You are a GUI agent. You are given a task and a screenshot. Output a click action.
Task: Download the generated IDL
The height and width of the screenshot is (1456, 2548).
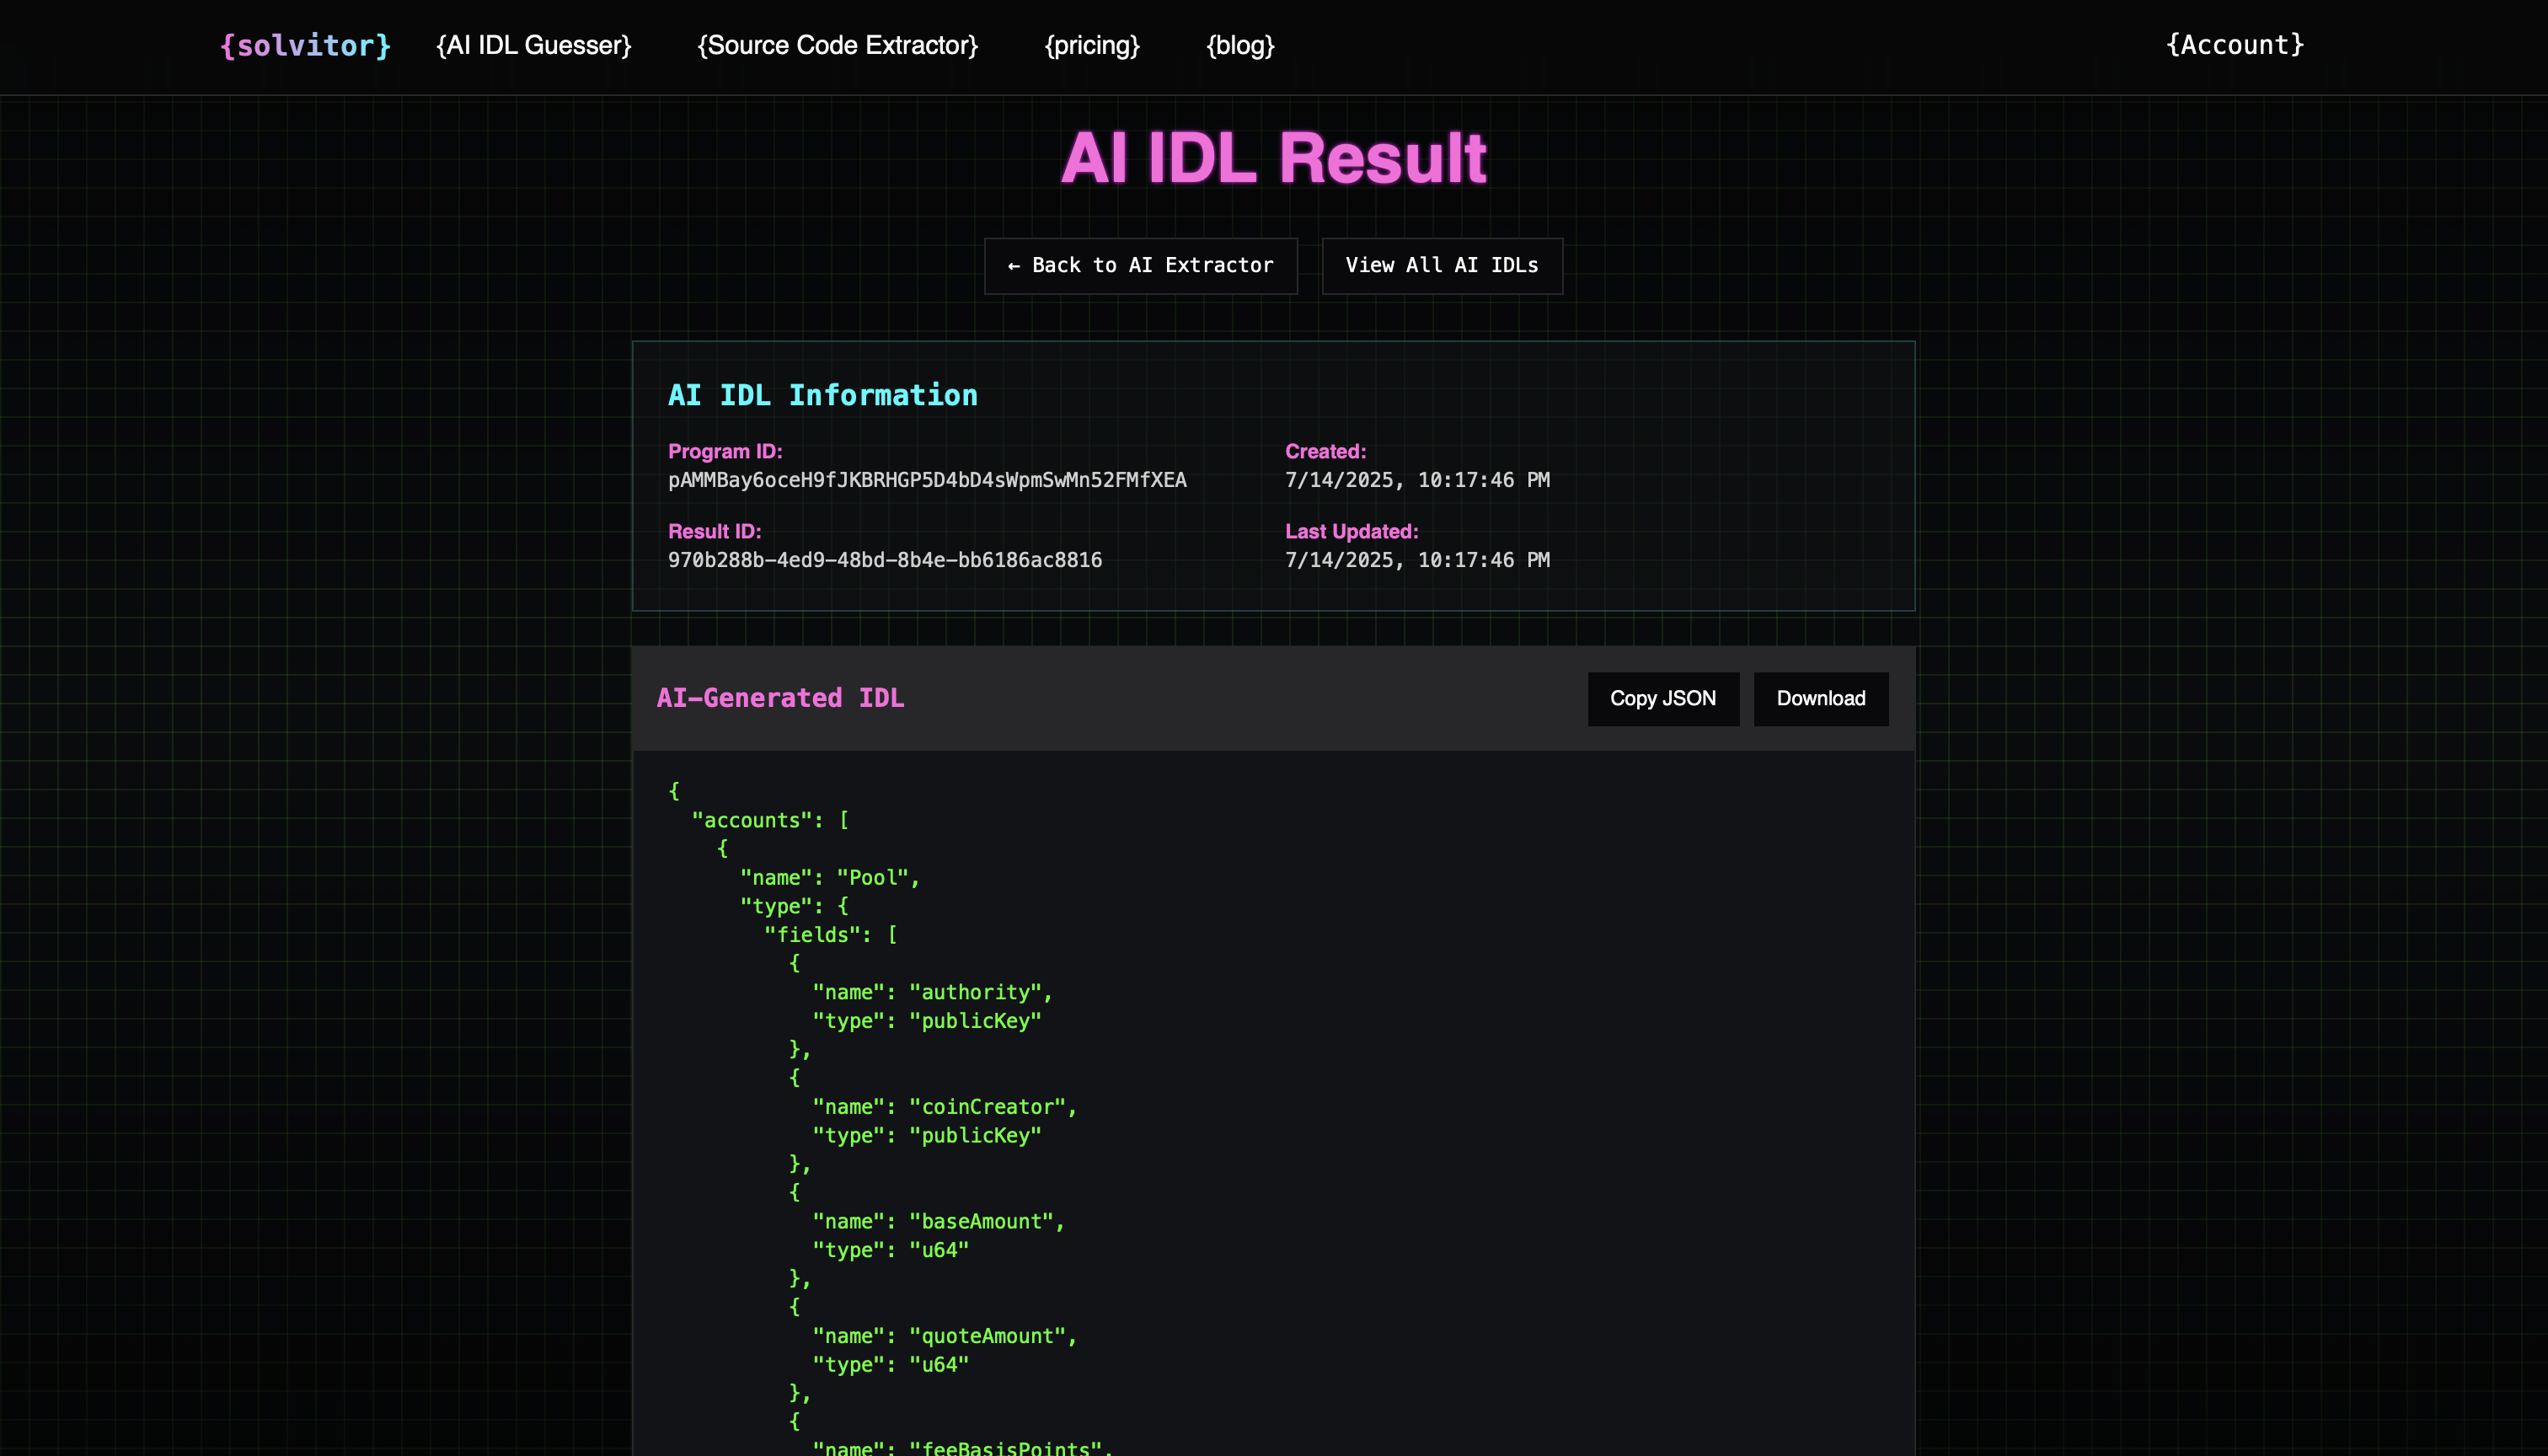point(1821,699)
